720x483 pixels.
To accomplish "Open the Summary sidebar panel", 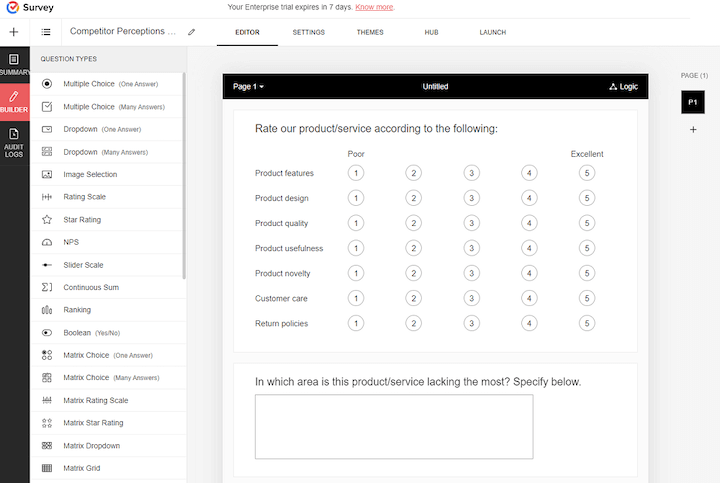I will (x=14, y=65).
